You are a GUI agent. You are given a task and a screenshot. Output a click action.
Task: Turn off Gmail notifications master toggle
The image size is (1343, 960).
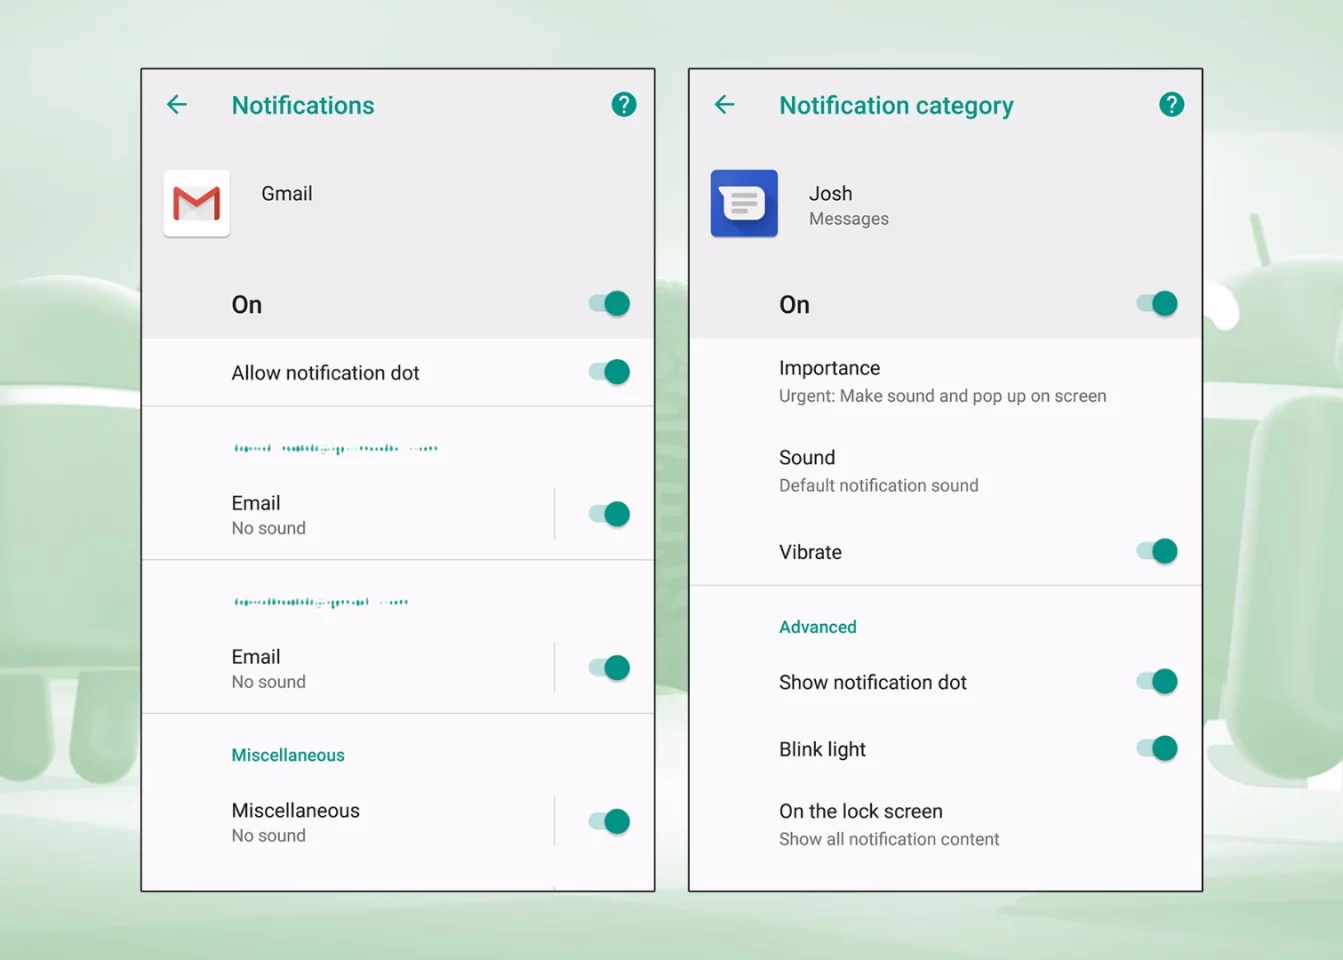pyautogui.click(x=608, y=303)
